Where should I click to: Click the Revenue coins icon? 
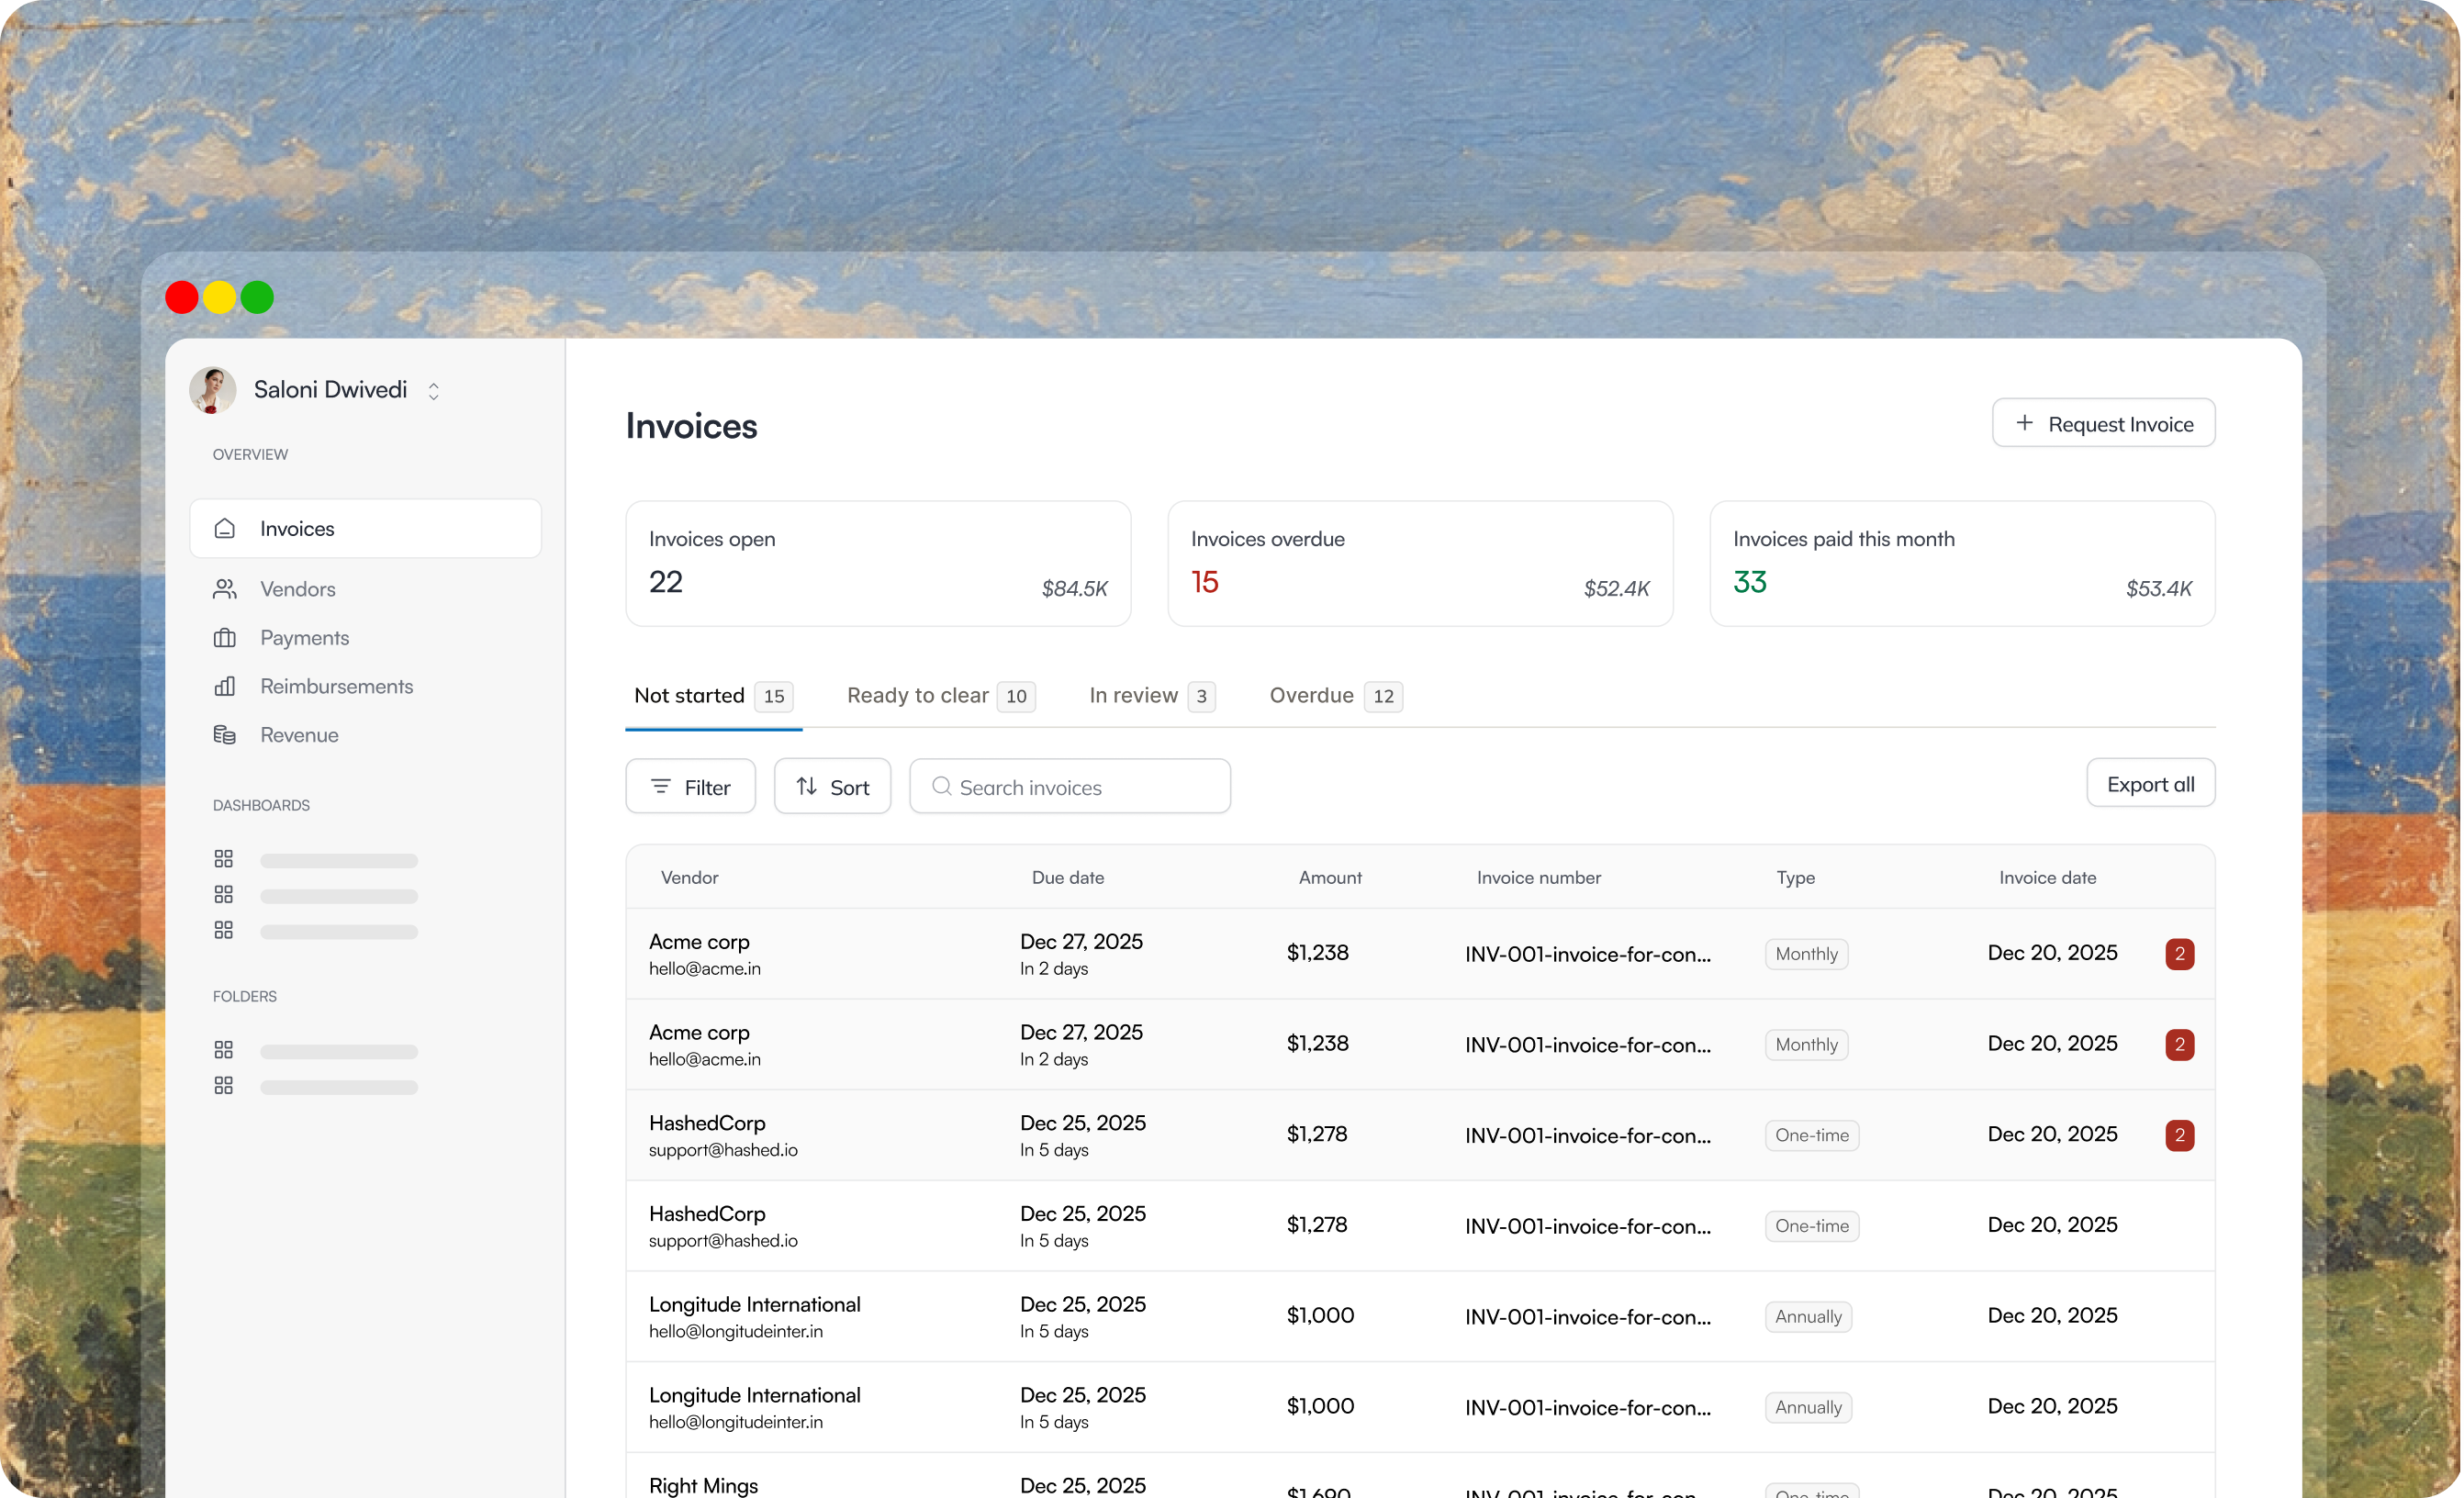pos(225,735)
